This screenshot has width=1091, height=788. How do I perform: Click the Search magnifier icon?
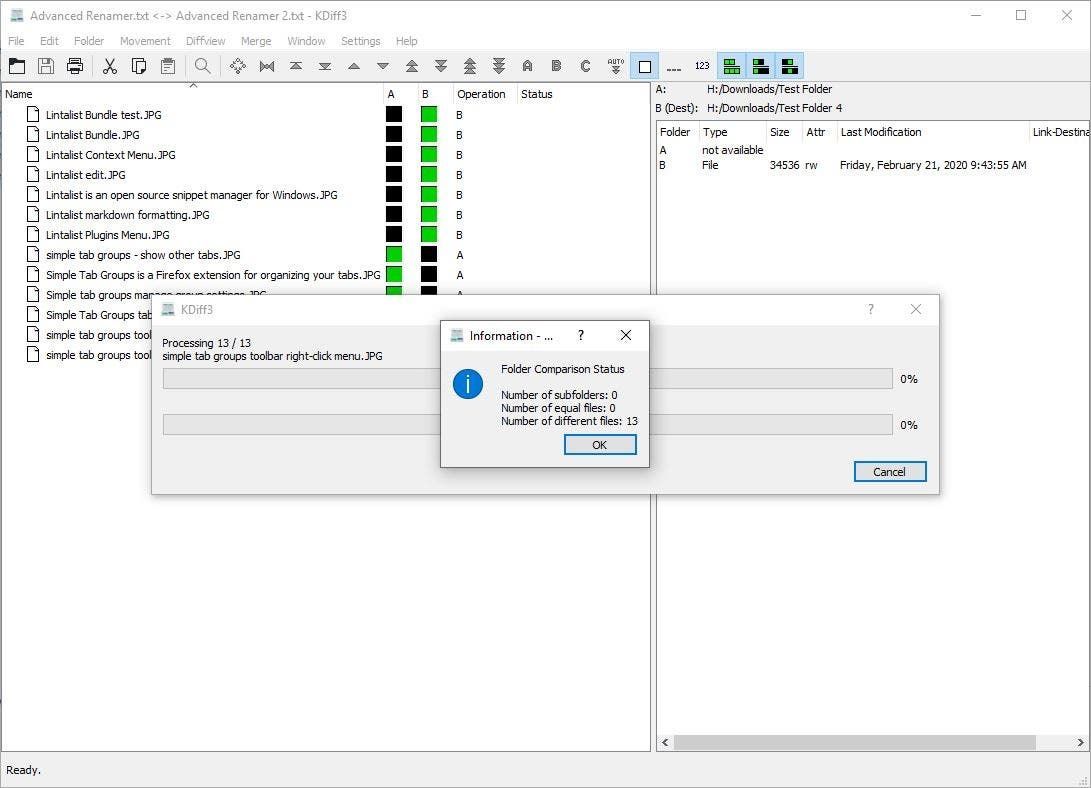(x=202, y=66)
